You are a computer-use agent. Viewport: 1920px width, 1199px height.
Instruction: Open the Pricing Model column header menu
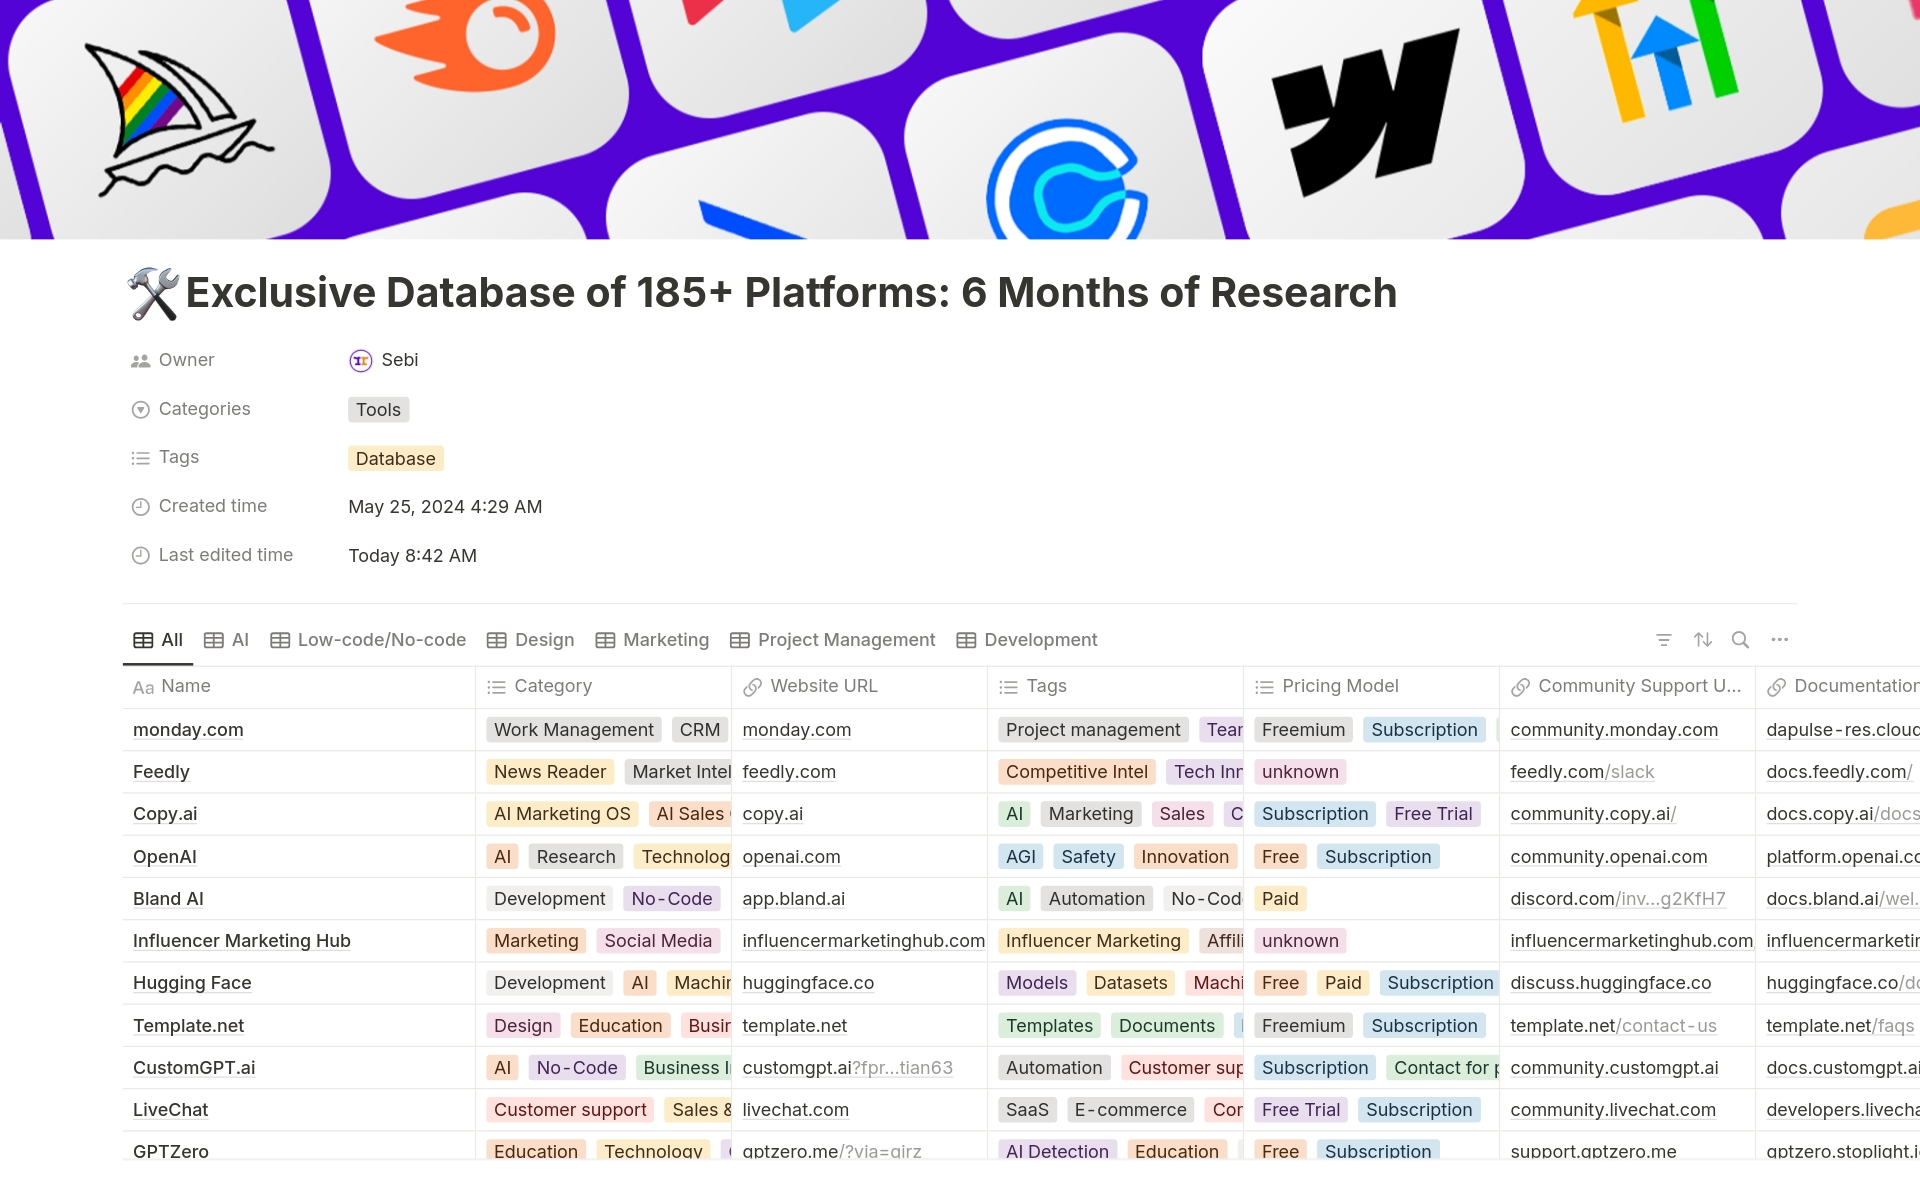(x=1340, y=686)
